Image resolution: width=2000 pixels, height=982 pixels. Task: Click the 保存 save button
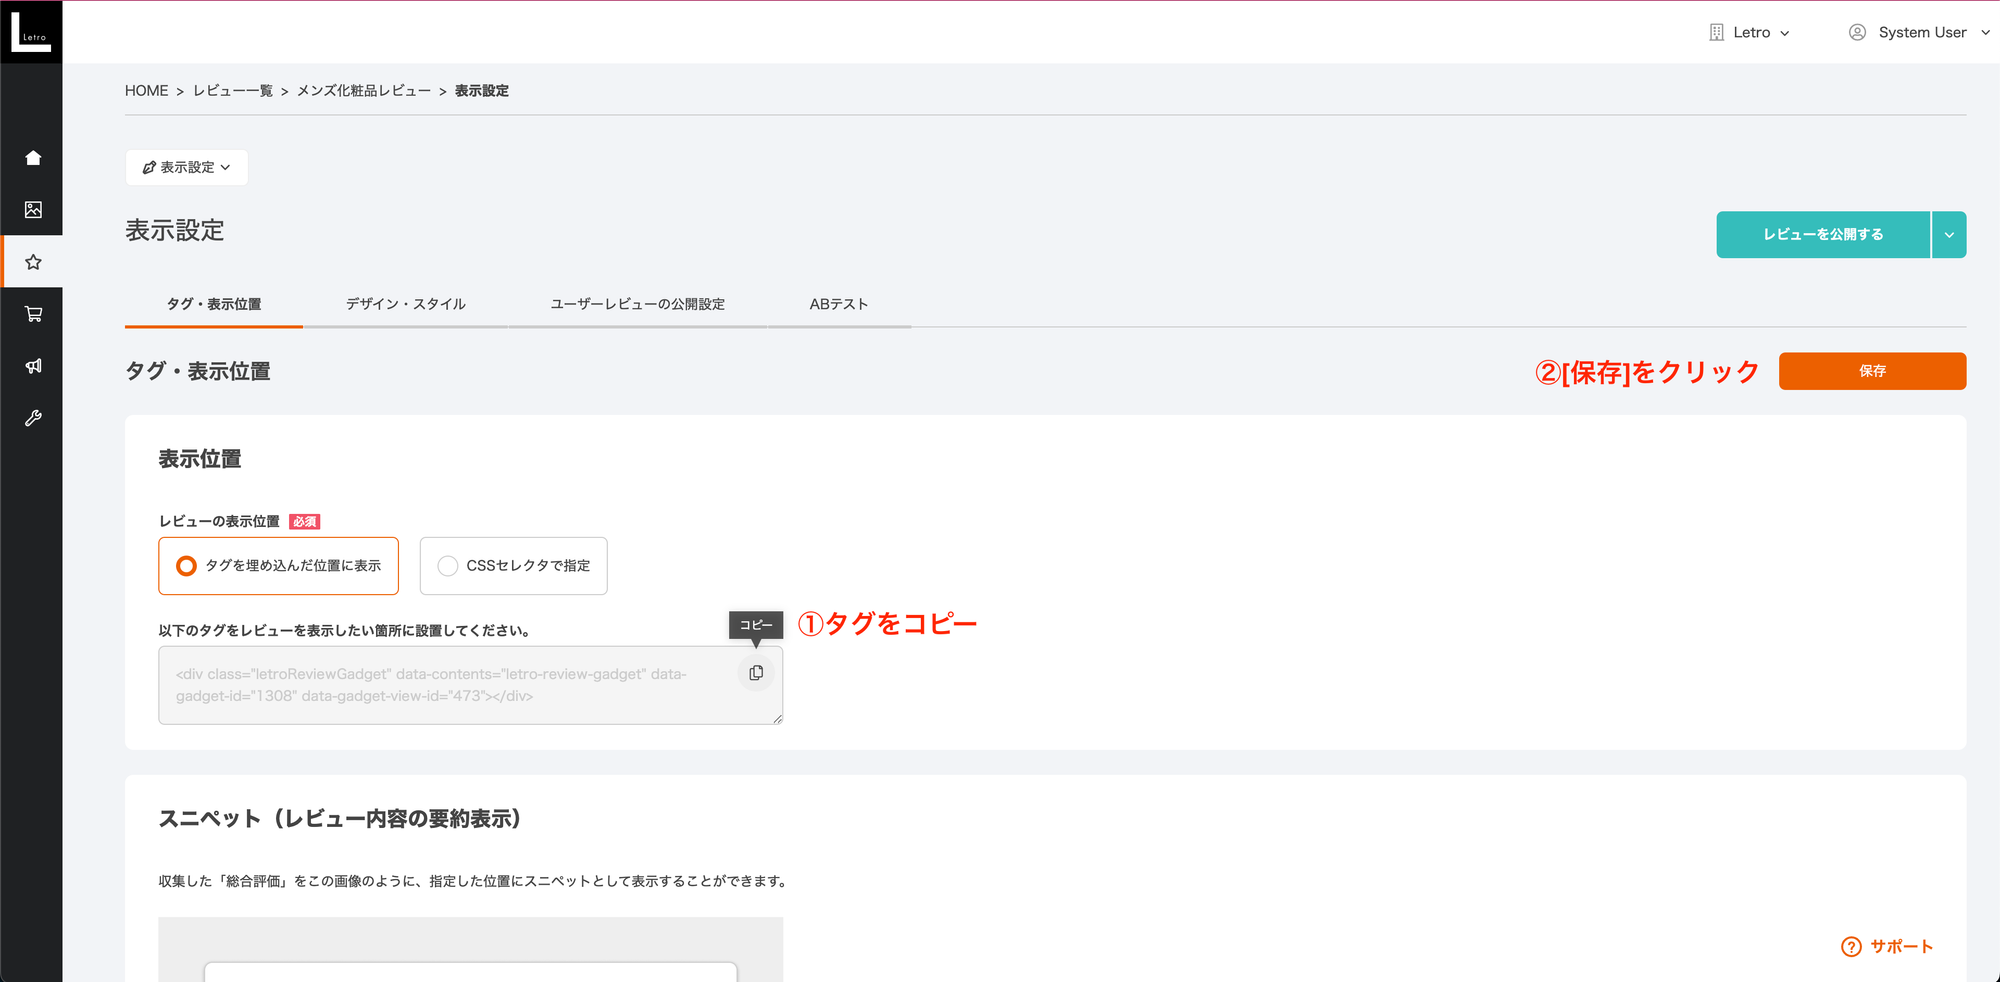pos(1872,371)
